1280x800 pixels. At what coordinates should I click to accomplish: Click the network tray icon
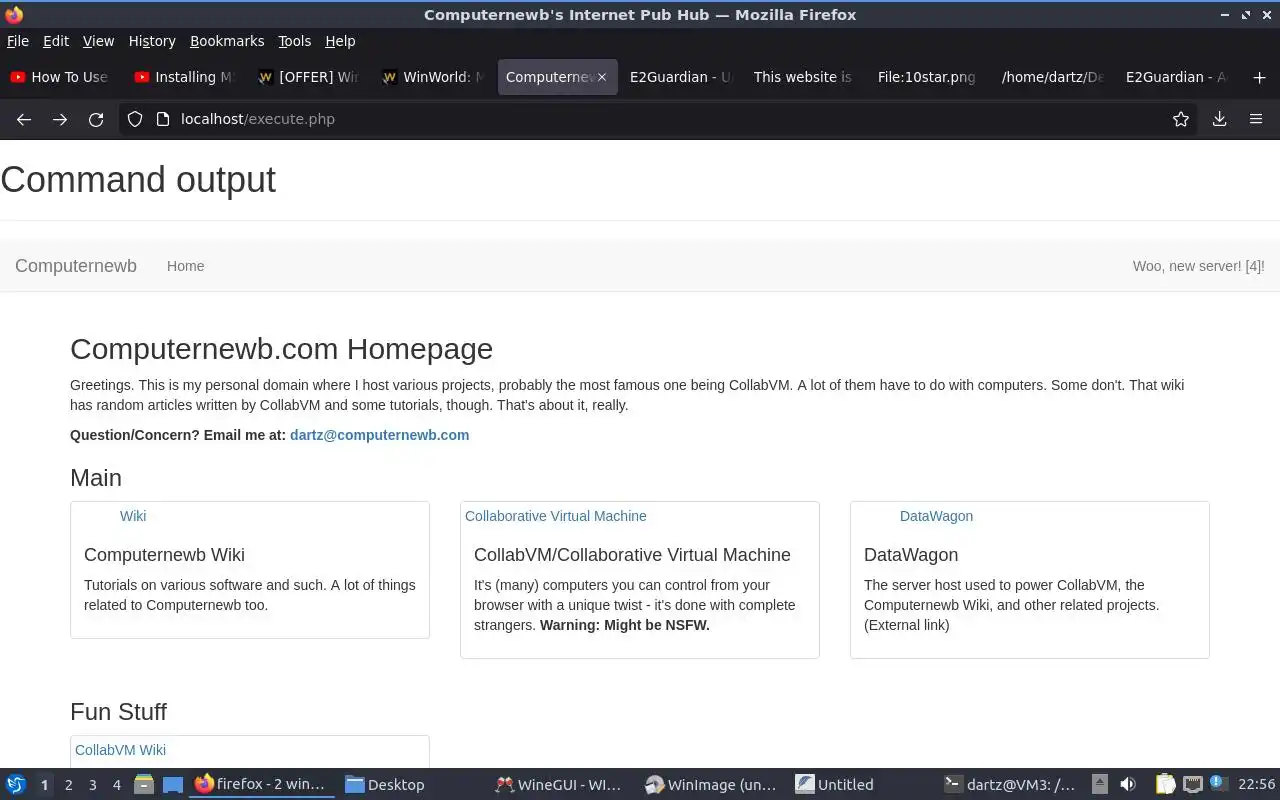pyautogui.click(x=1192, y=785)
